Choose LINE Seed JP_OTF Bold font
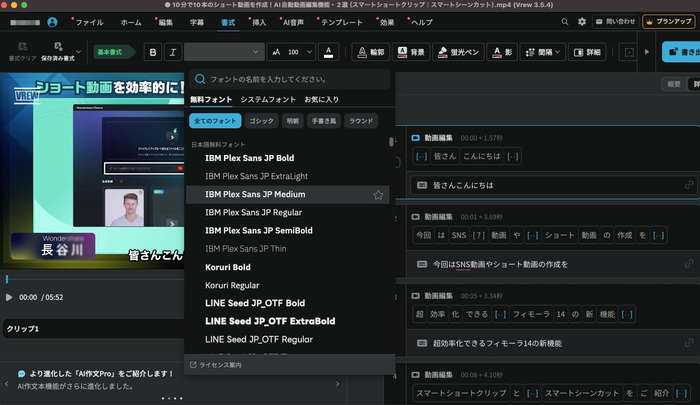Viewport: 700px width, 405px height. click(x=288, y=303)
